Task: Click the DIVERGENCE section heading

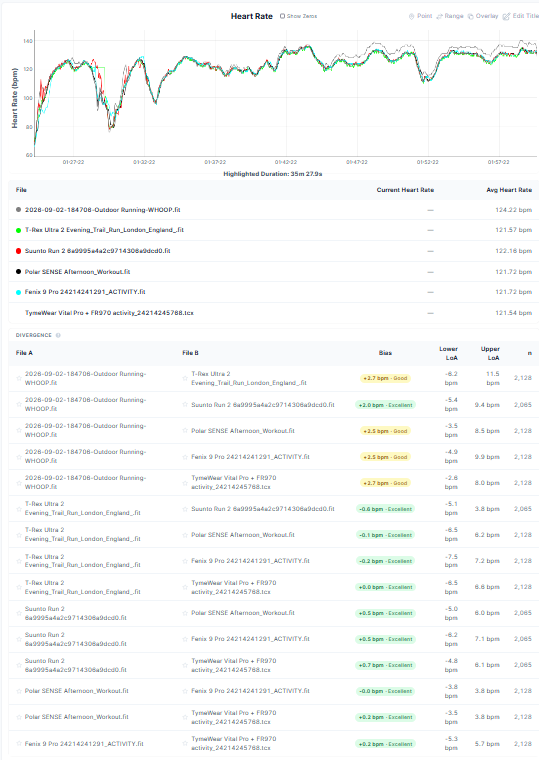Action: coord(33,335)
